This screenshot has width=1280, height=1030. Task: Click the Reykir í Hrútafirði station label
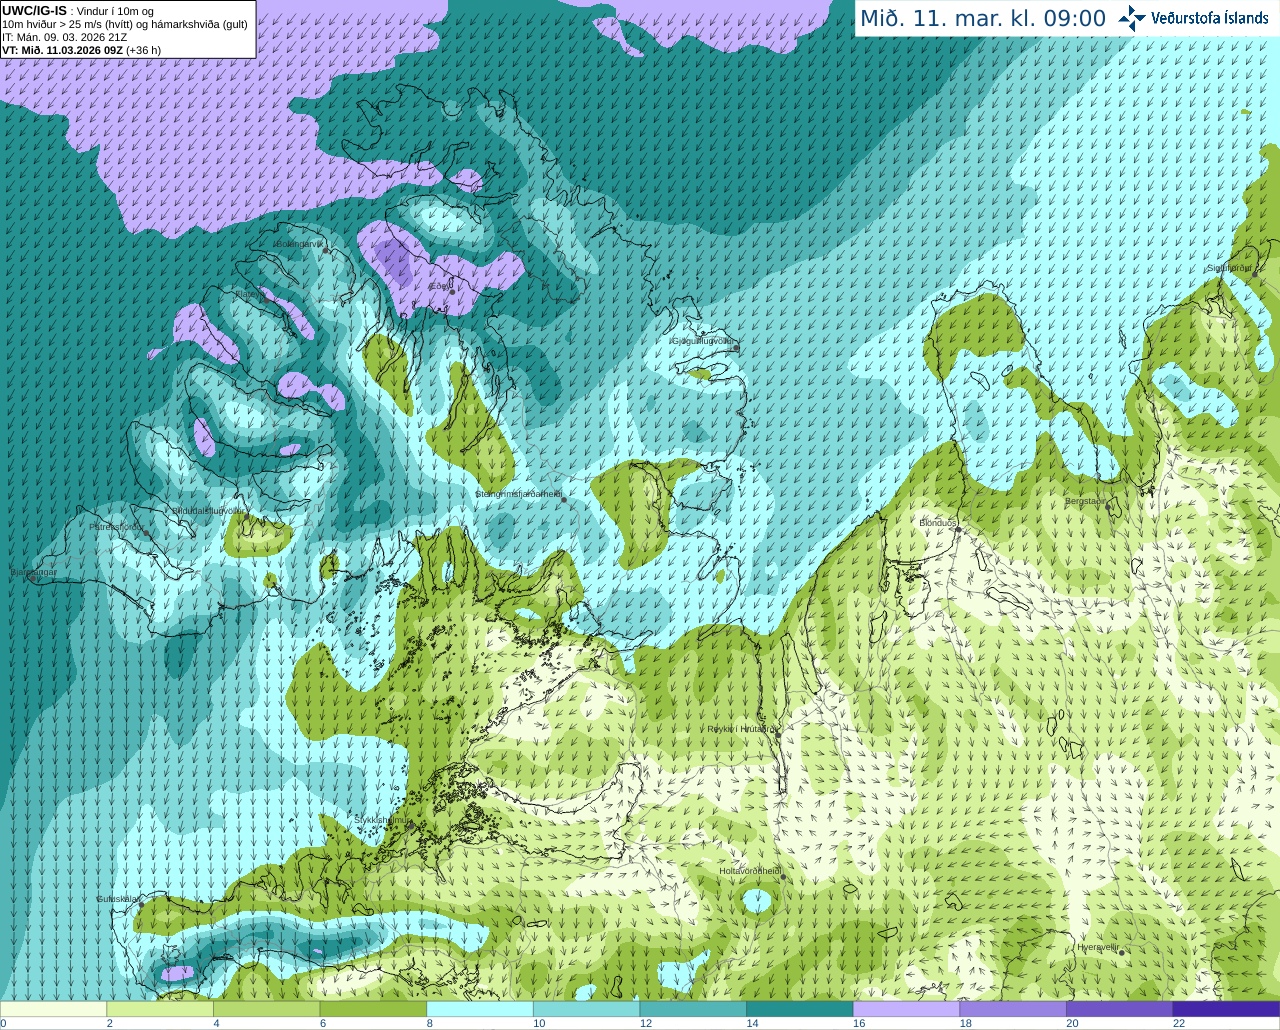tap(741, 729)
